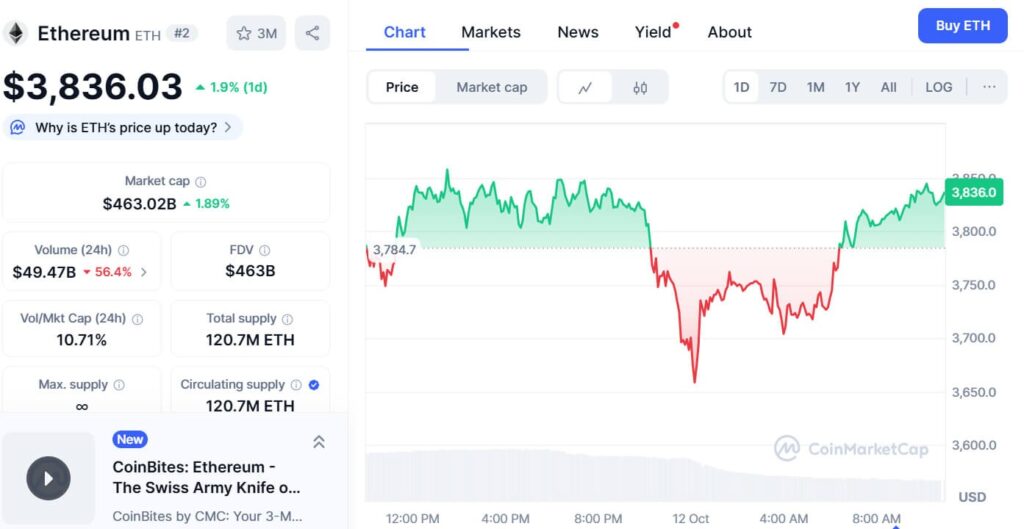This screenshot has width=1024, height=529.
Task: Switch to candlestick chart icon
Action: [640, 87]
